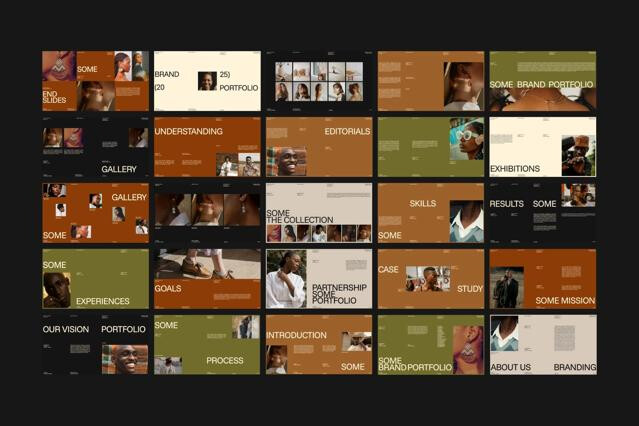Screen dimensions: 639x426
Task: Click the photographer-with-camera photo on EXHIBITIONS slide
Action: click(x=578, y=155)
